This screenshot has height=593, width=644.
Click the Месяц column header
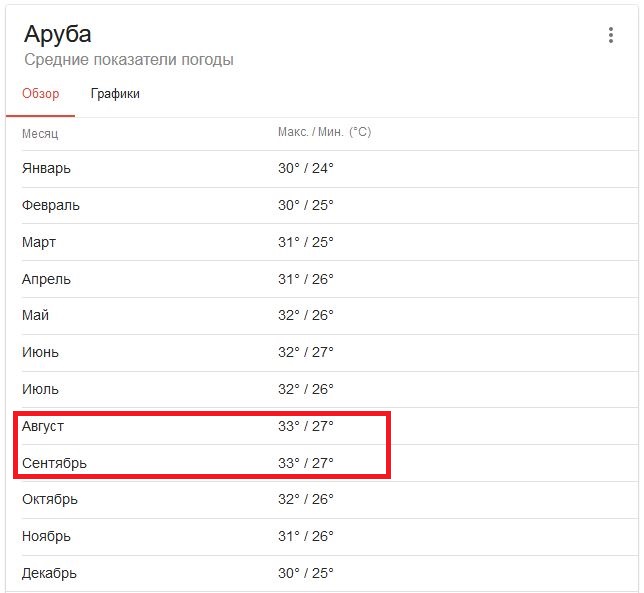pos(40,133)
